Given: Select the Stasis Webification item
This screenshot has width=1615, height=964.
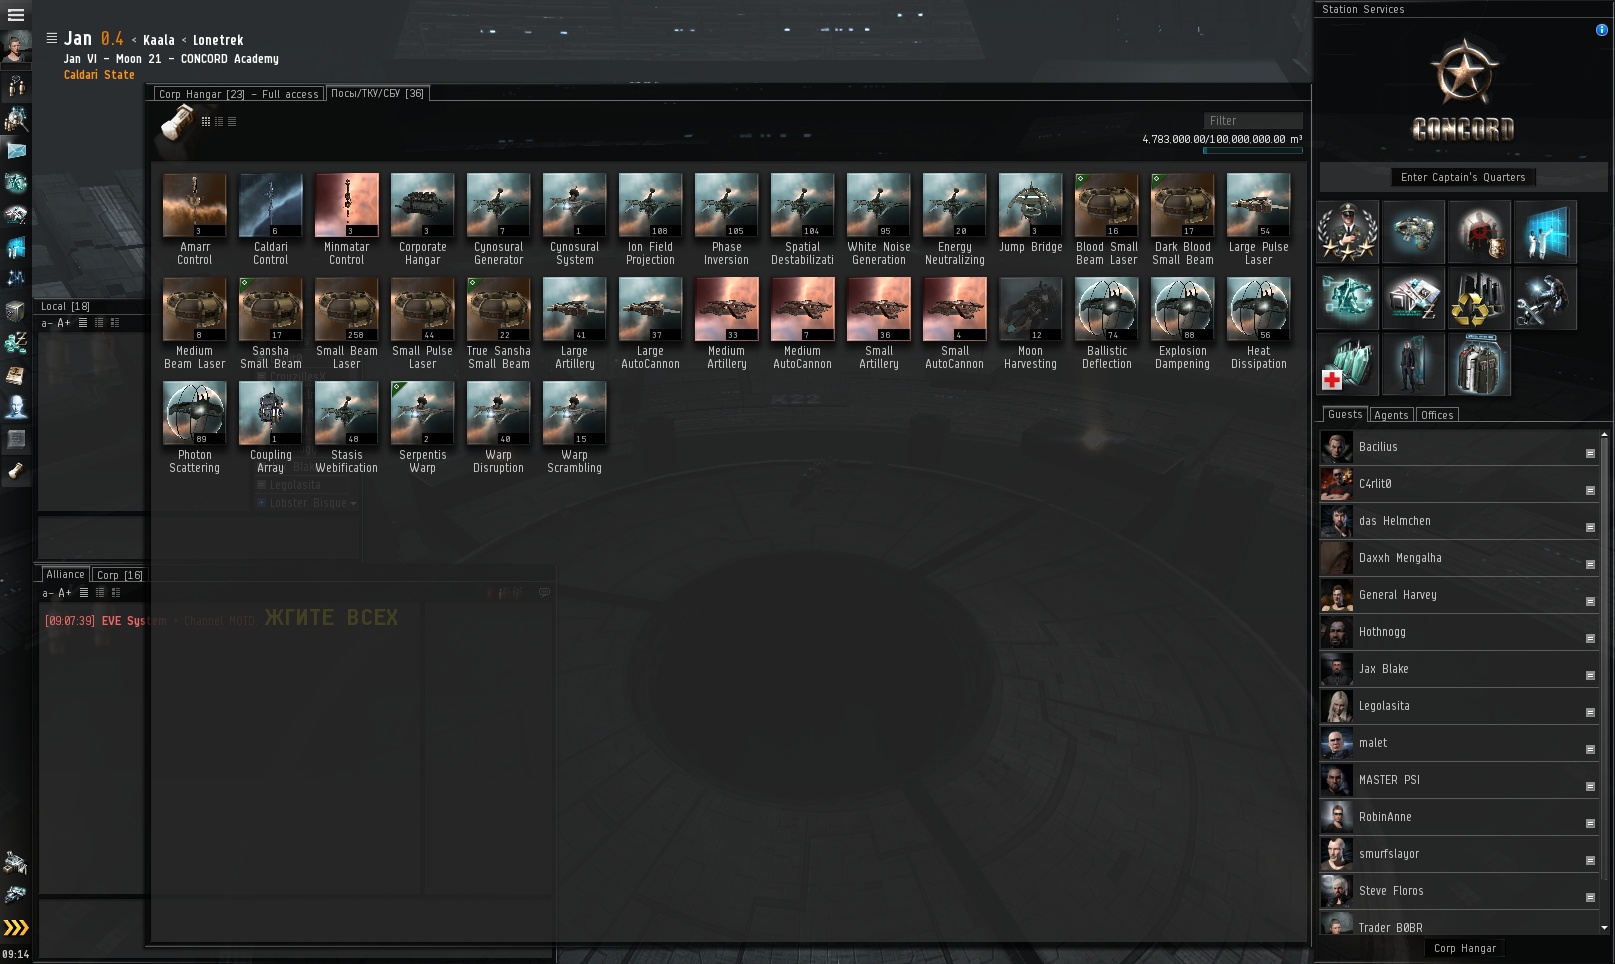Looking at the screenshot, I should [x=346, y=428].
